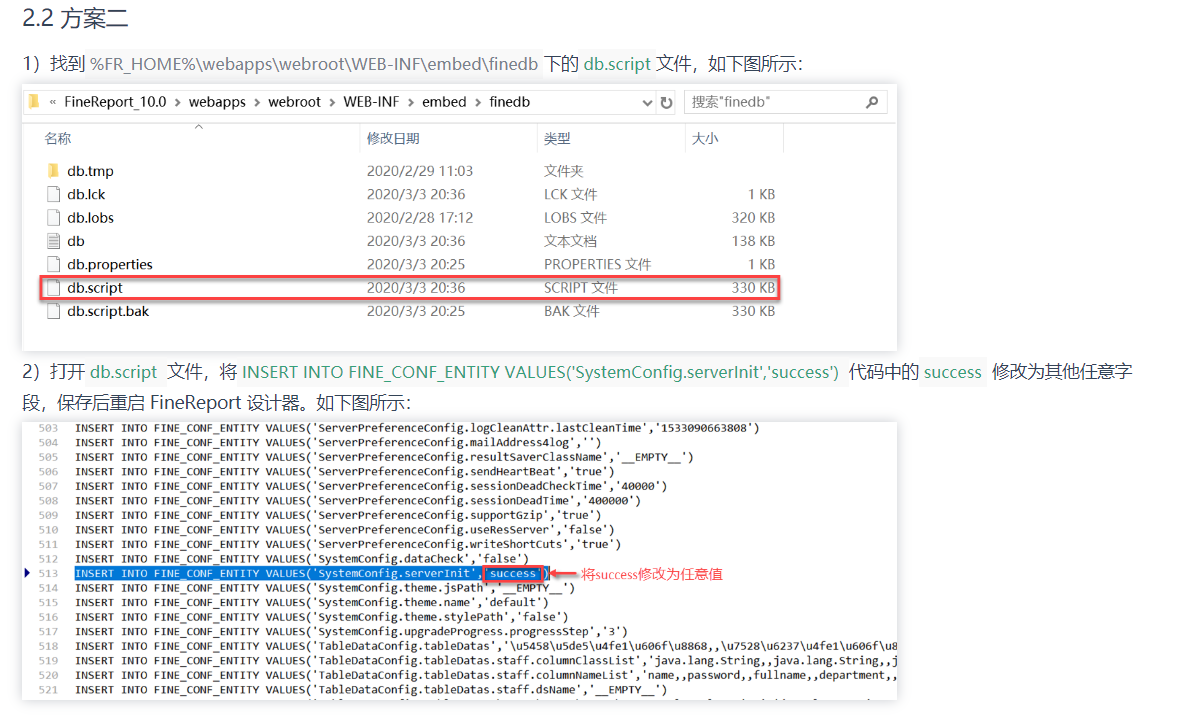This screenshot has width=1195, height=717.
Task: Click the finedb breadcrumb segment
Action: click(509, 102)
